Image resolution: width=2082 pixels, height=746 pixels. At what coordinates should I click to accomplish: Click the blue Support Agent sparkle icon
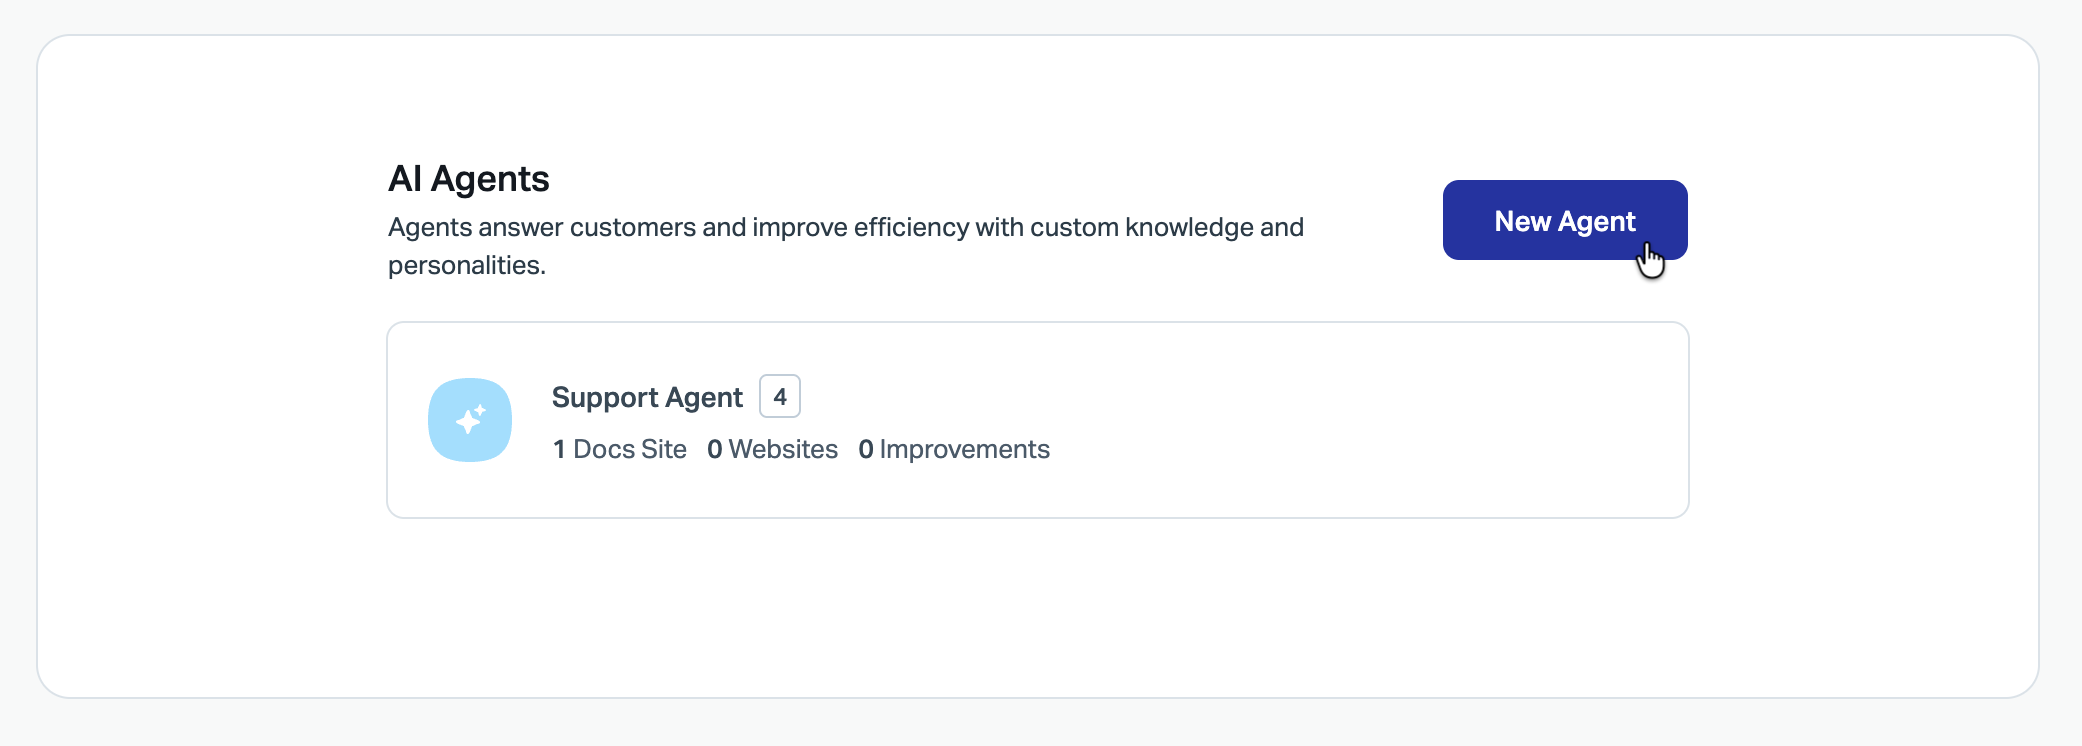(470, 420)
